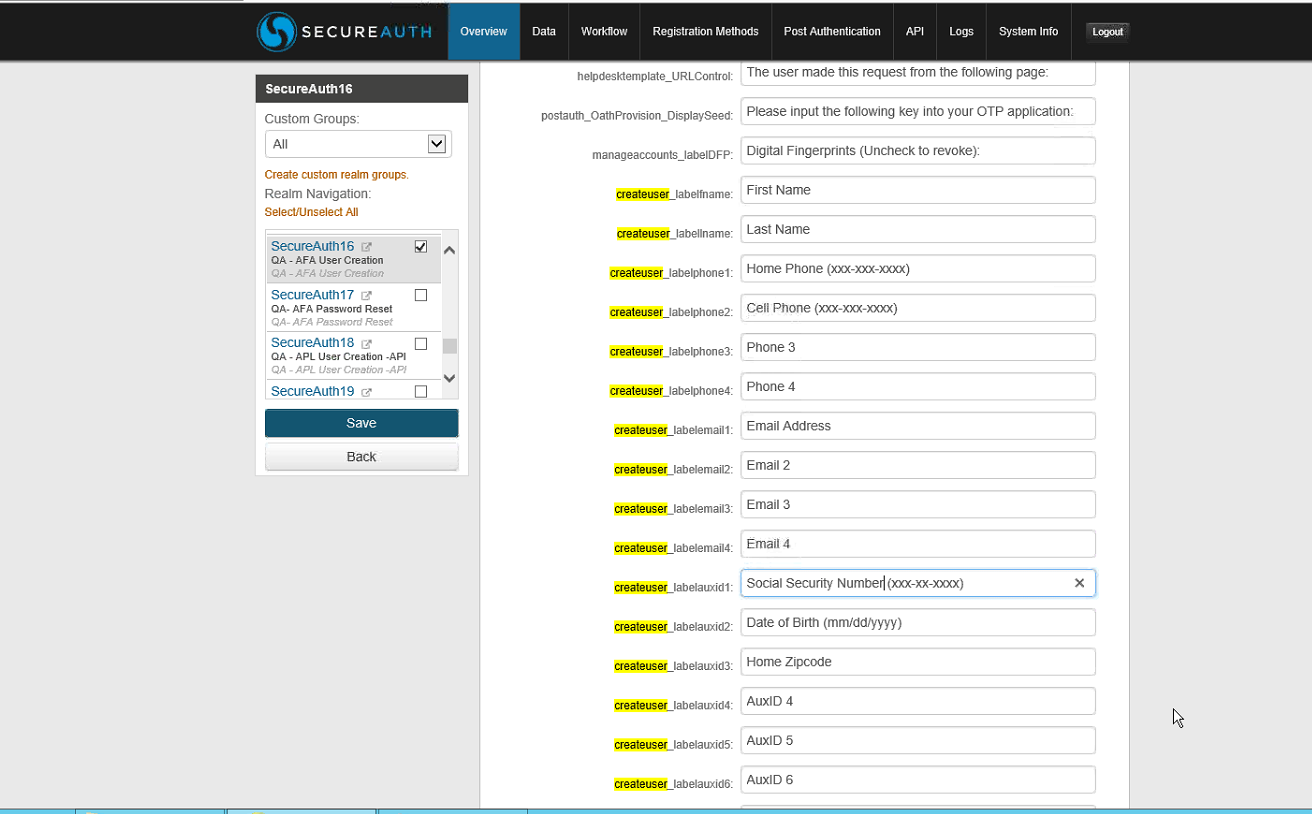The height and width of the screenshot is (814, 1312).
Task: Follow Create custom realm groups link
Action: 337,175
